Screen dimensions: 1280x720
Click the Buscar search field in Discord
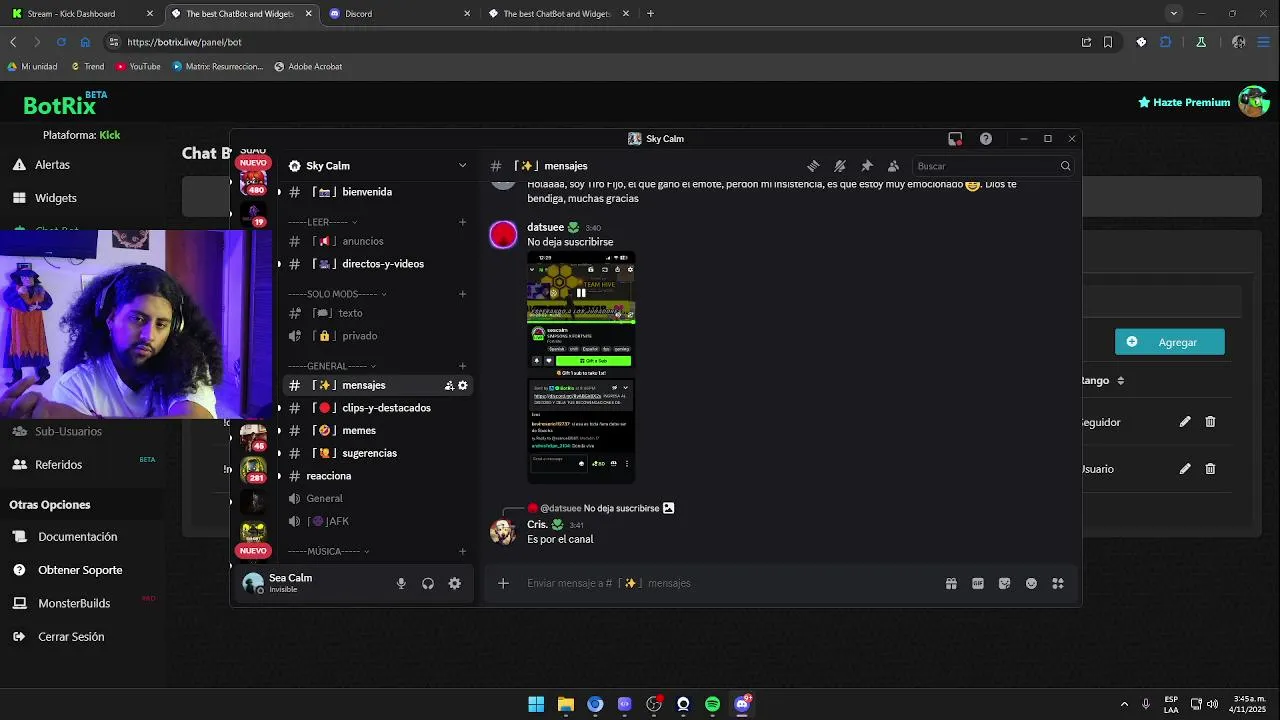point(993,166)
